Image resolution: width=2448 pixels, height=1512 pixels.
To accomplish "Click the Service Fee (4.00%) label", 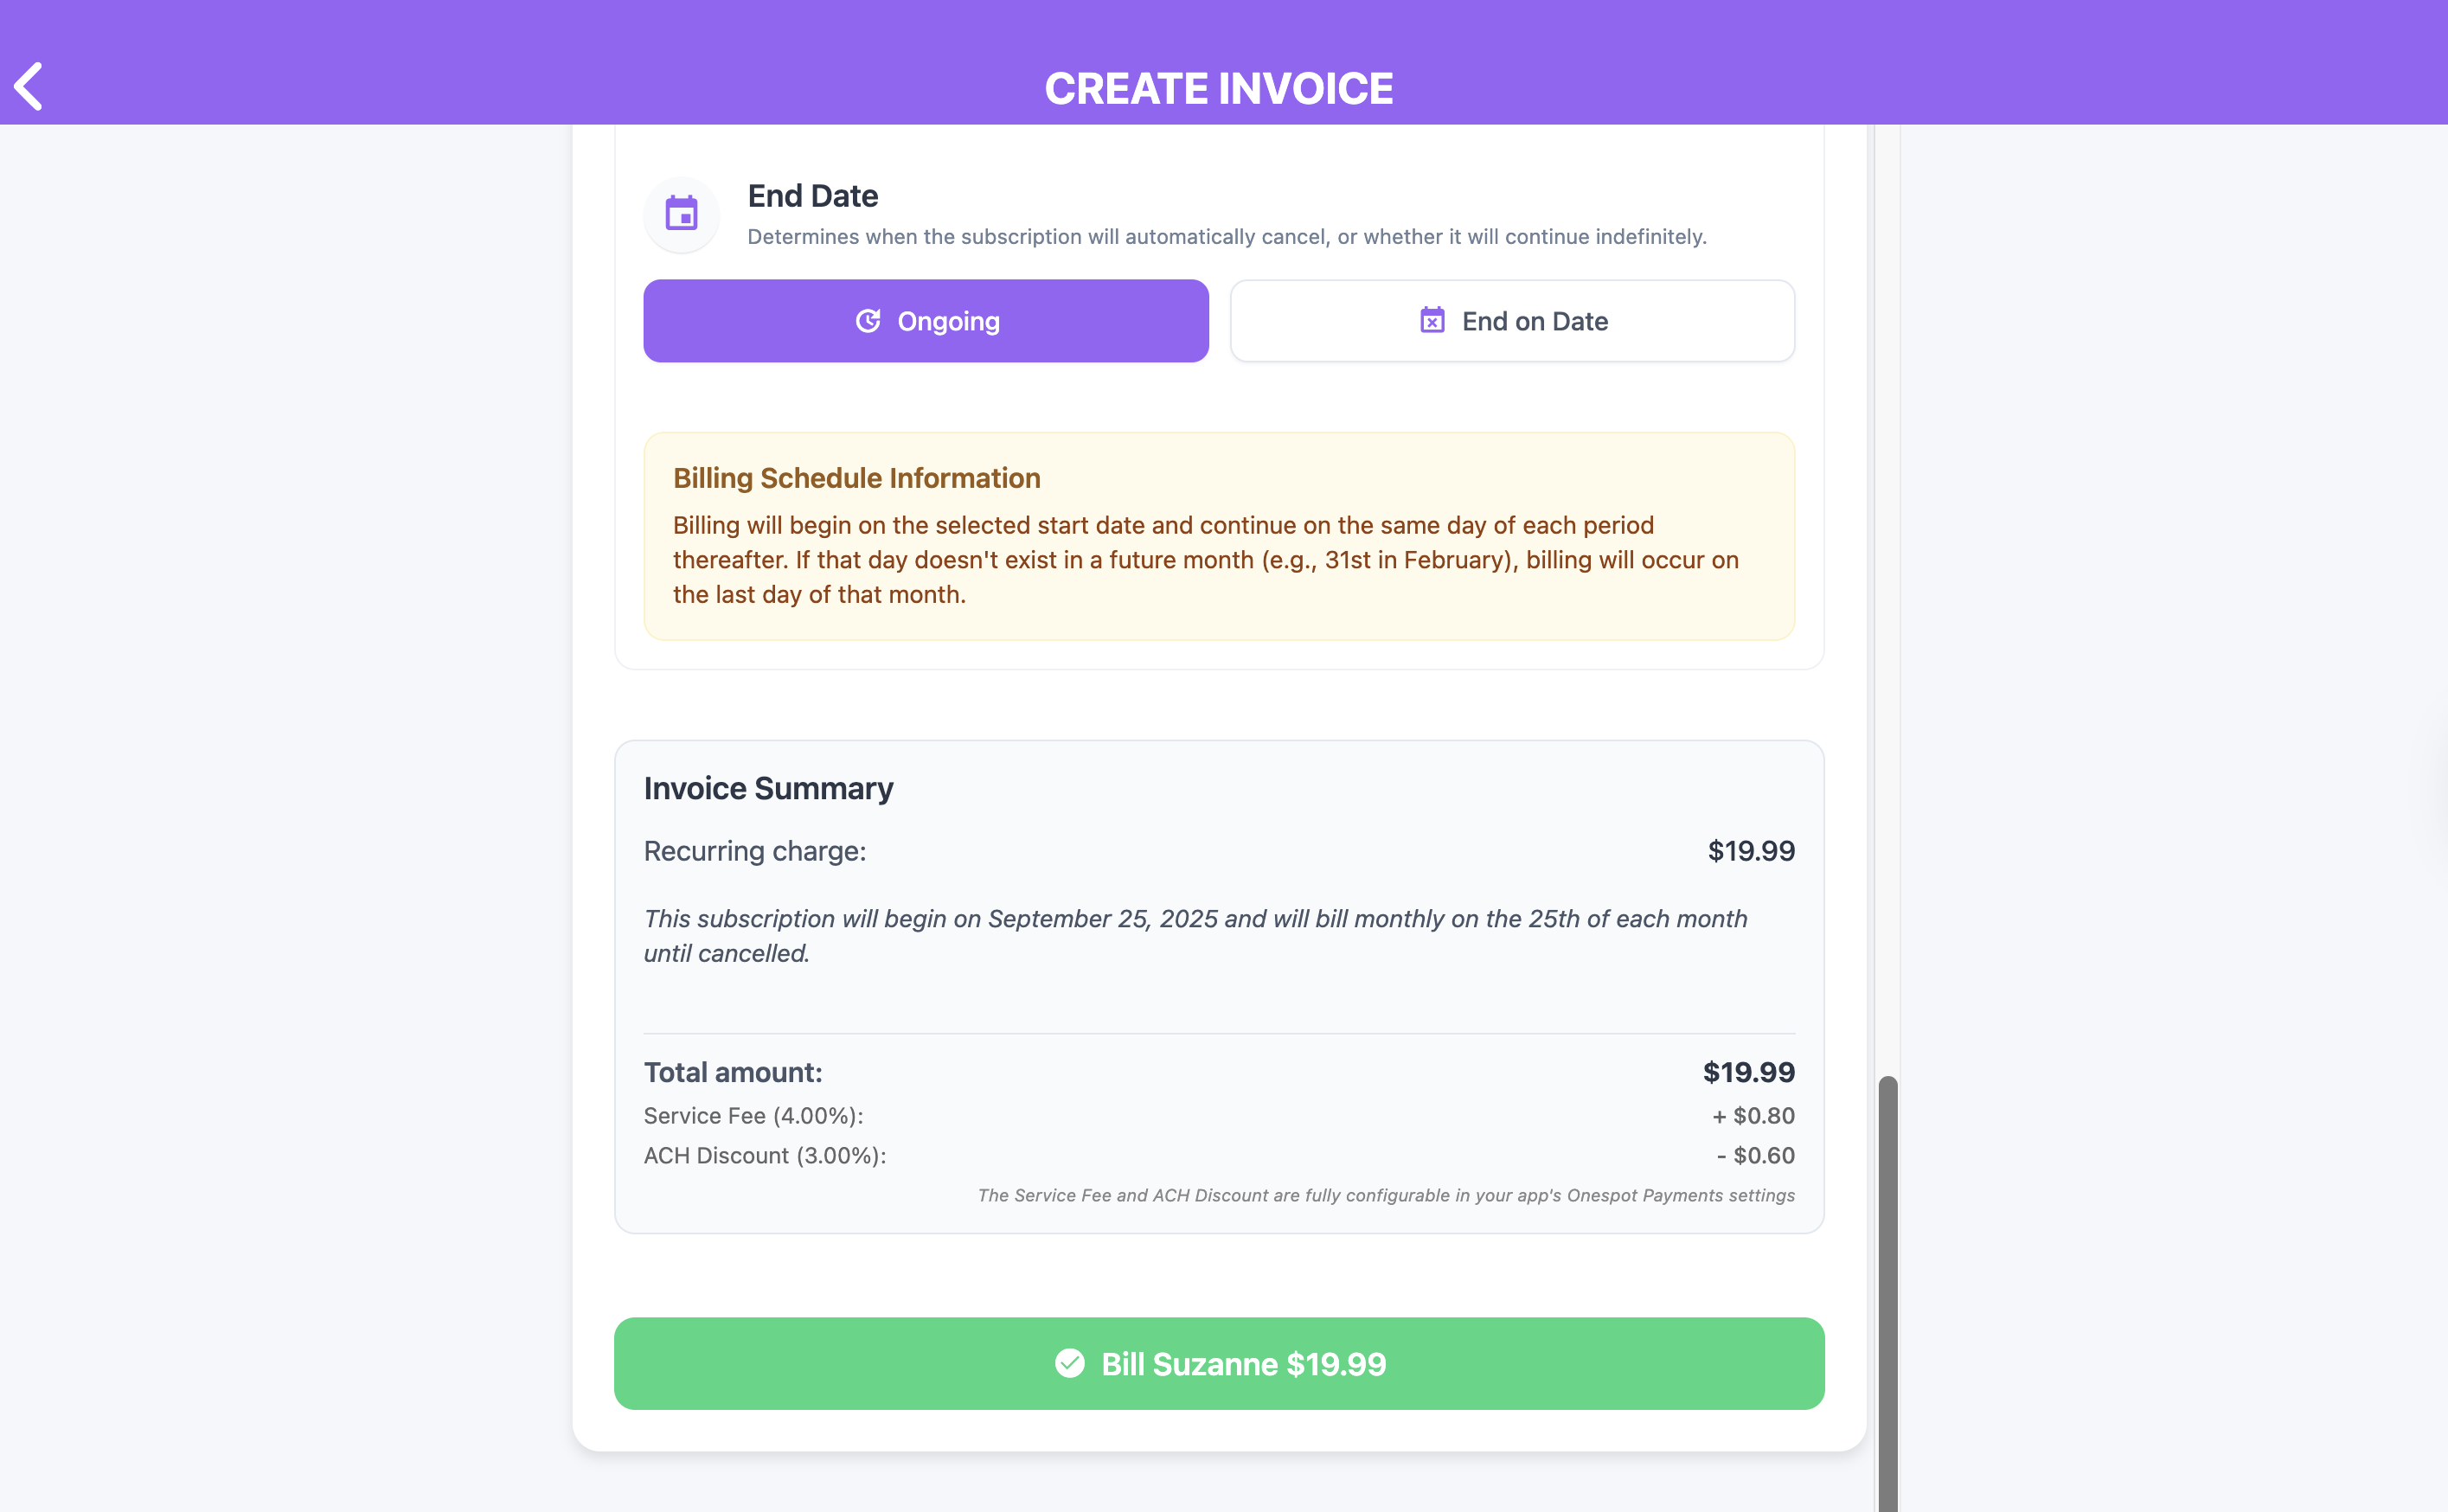I will [x=753, y=1116].
